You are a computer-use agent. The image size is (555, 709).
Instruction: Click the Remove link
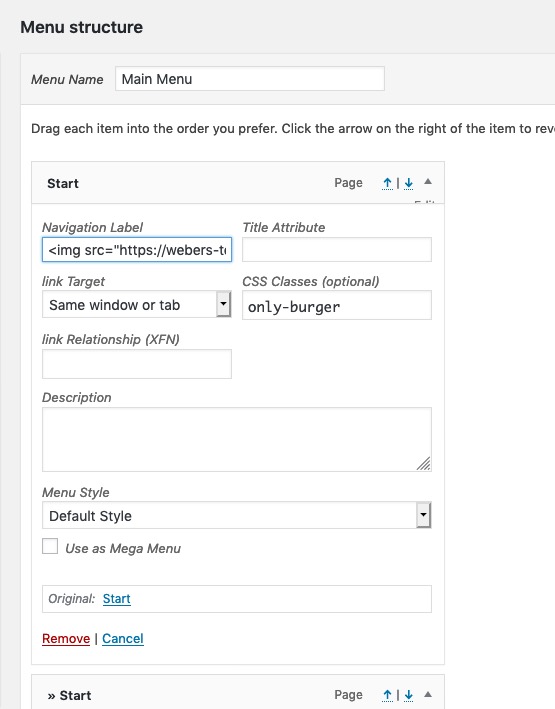[x=66, y=638]
